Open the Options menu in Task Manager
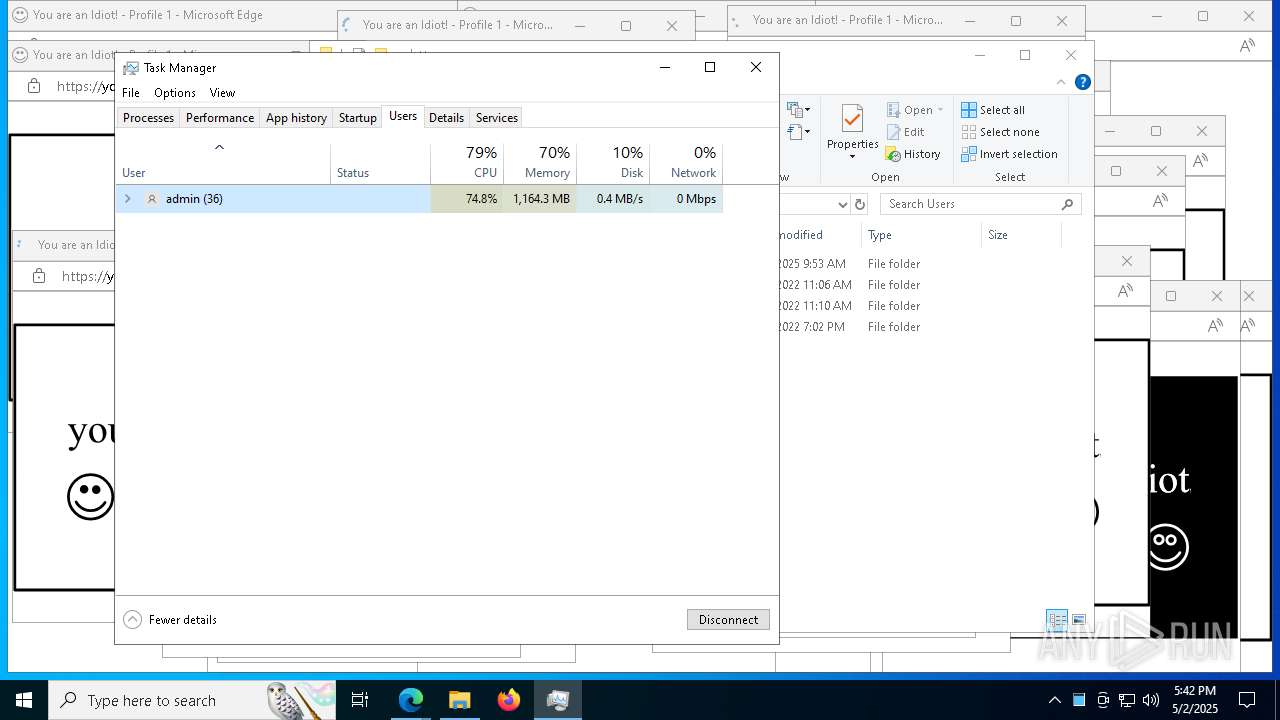 coord(175,93)
